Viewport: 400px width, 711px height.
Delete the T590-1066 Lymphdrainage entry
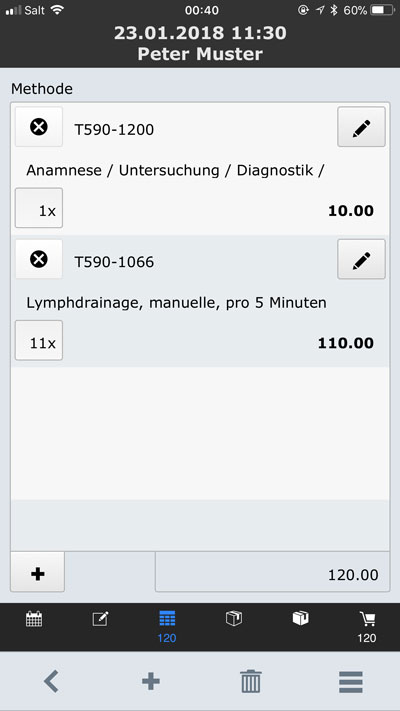39,259
